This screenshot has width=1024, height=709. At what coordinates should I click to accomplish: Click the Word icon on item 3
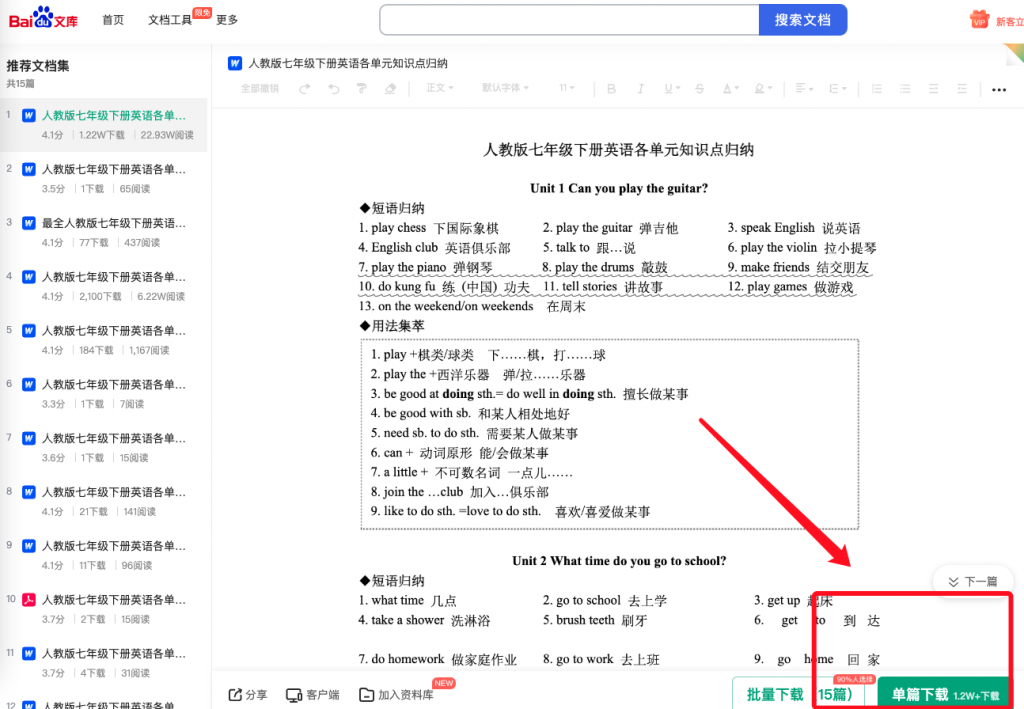[x=29, y=223]
